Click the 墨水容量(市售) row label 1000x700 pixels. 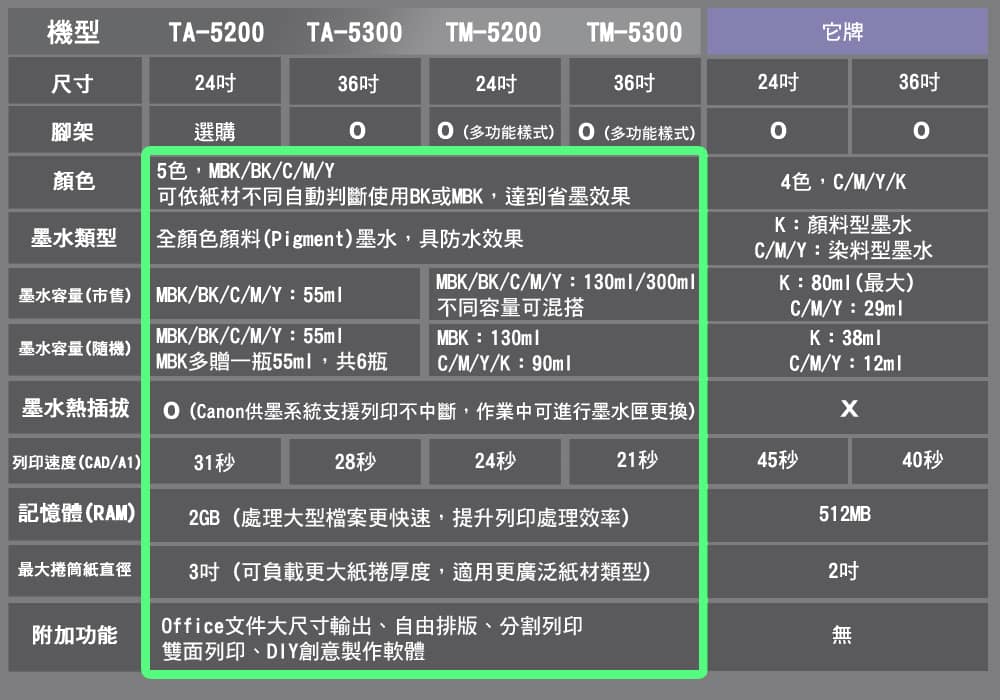[73, 295]
